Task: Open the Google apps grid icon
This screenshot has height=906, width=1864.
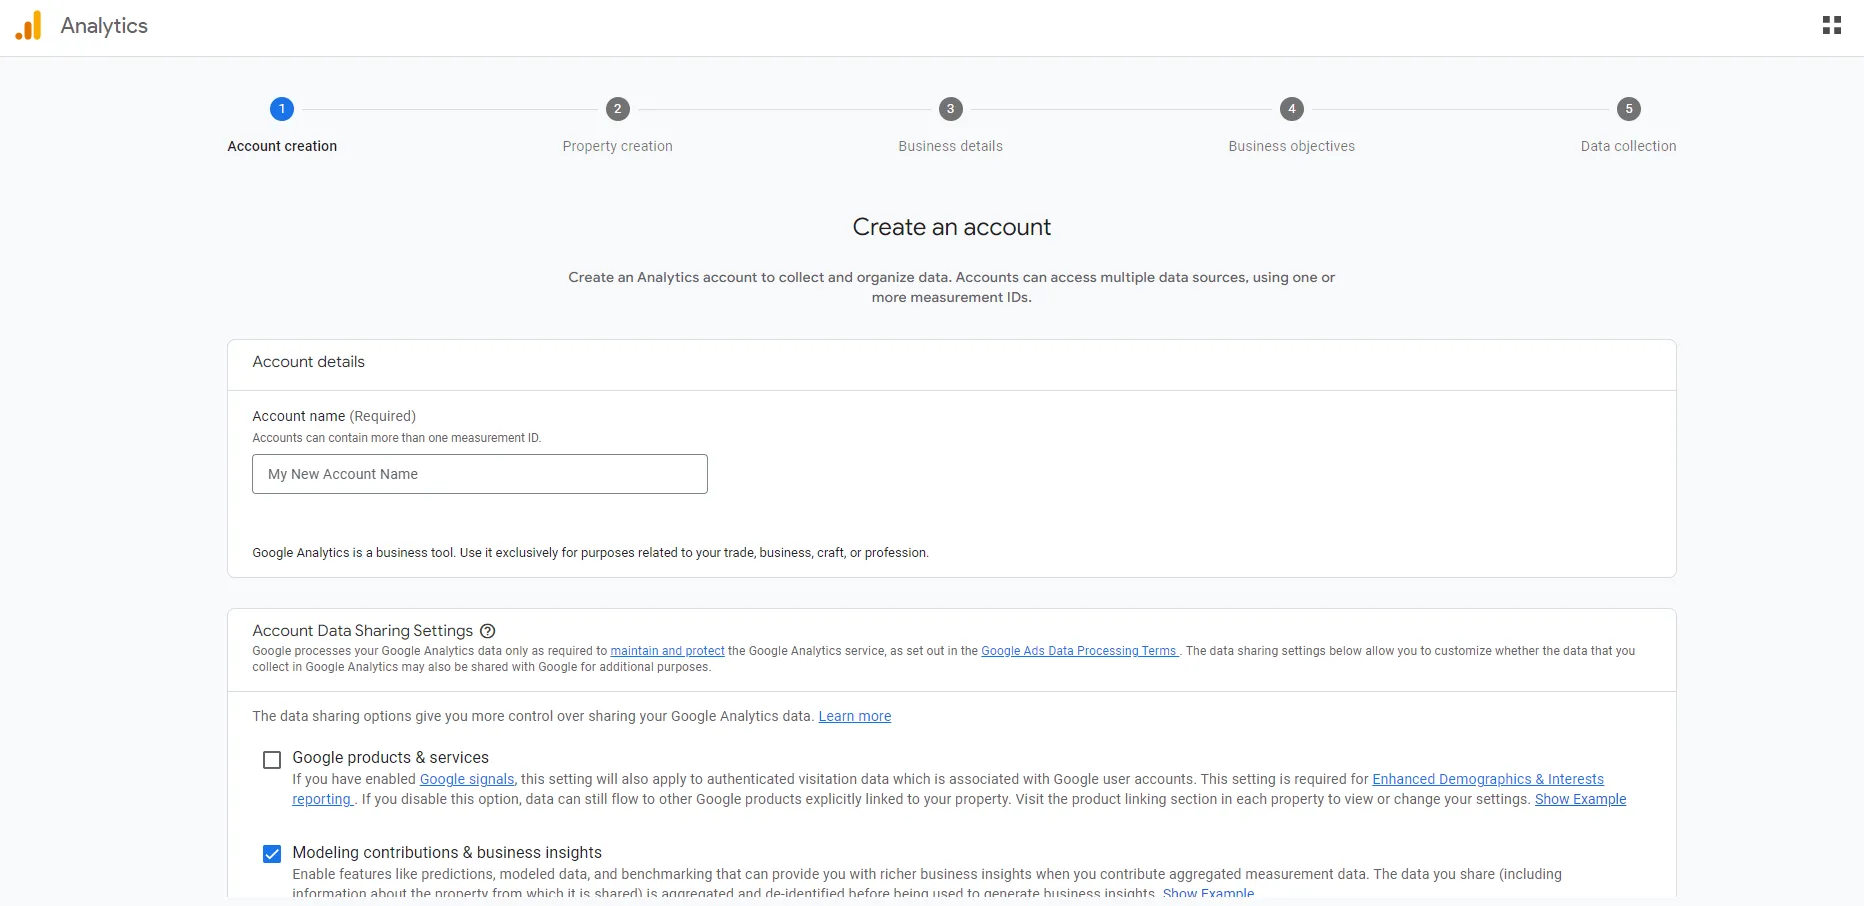Action: tap(1833, 25)
